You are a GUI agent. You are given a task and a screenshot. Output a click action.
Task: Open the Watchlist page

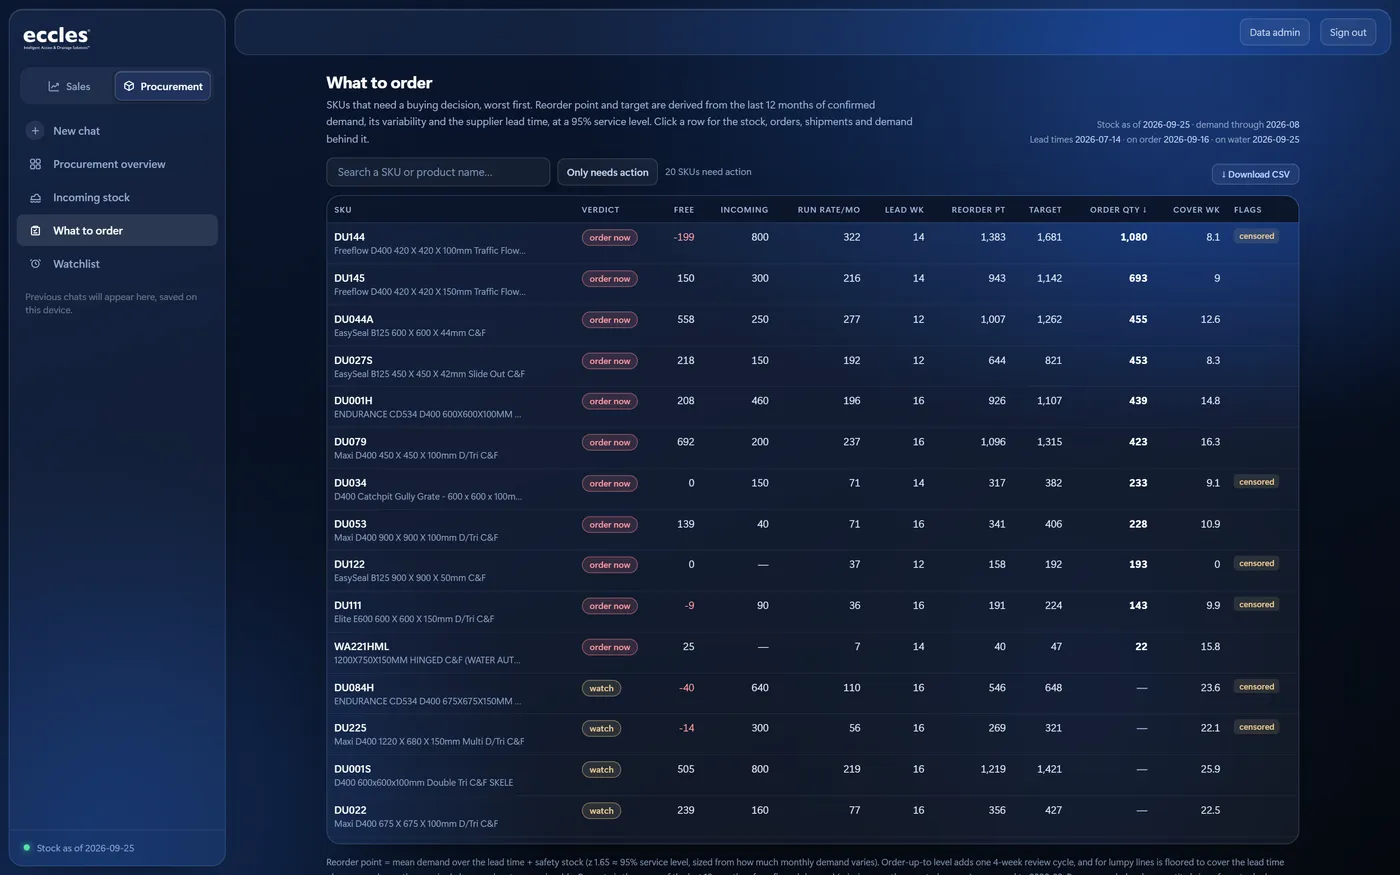(117, 264)
